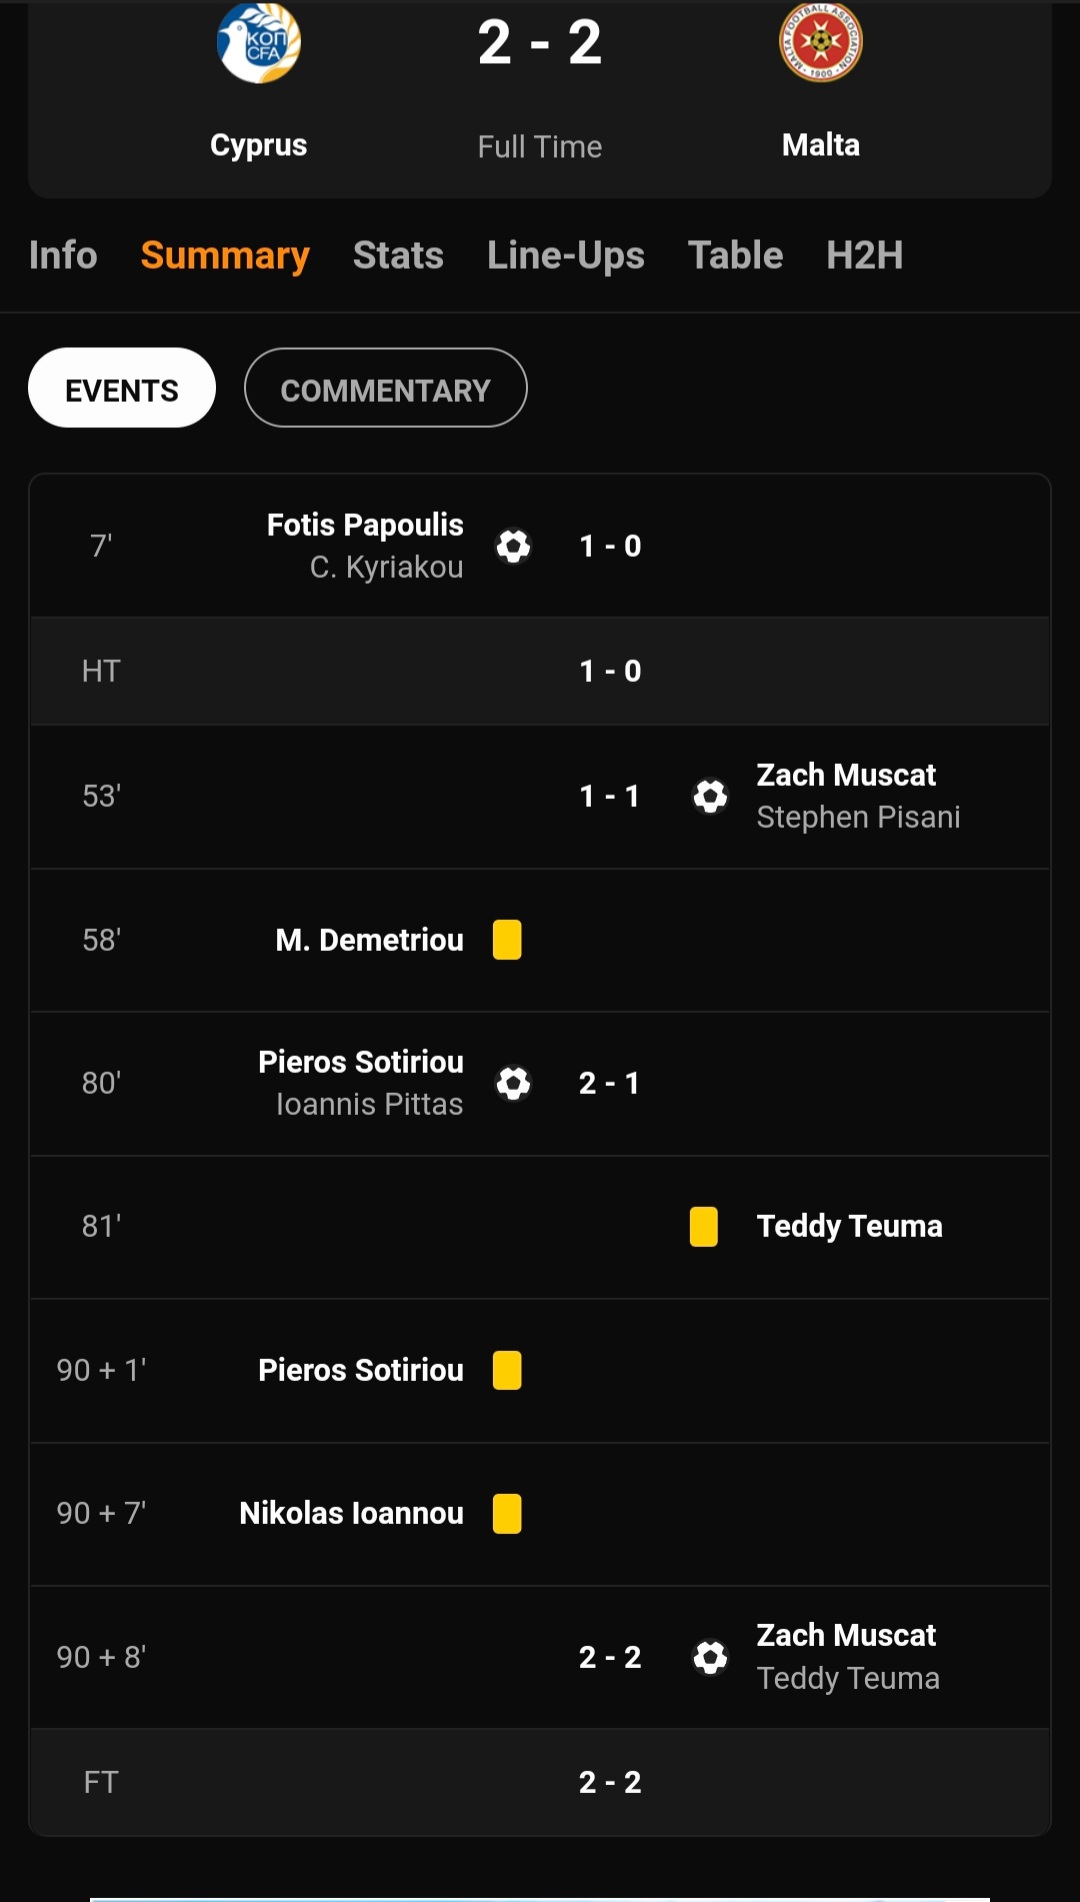This screenshot has height=1902, width=1080.
Task: Click goal icon at 53' Zach Muscat
Action: click(x=710, y=796)
